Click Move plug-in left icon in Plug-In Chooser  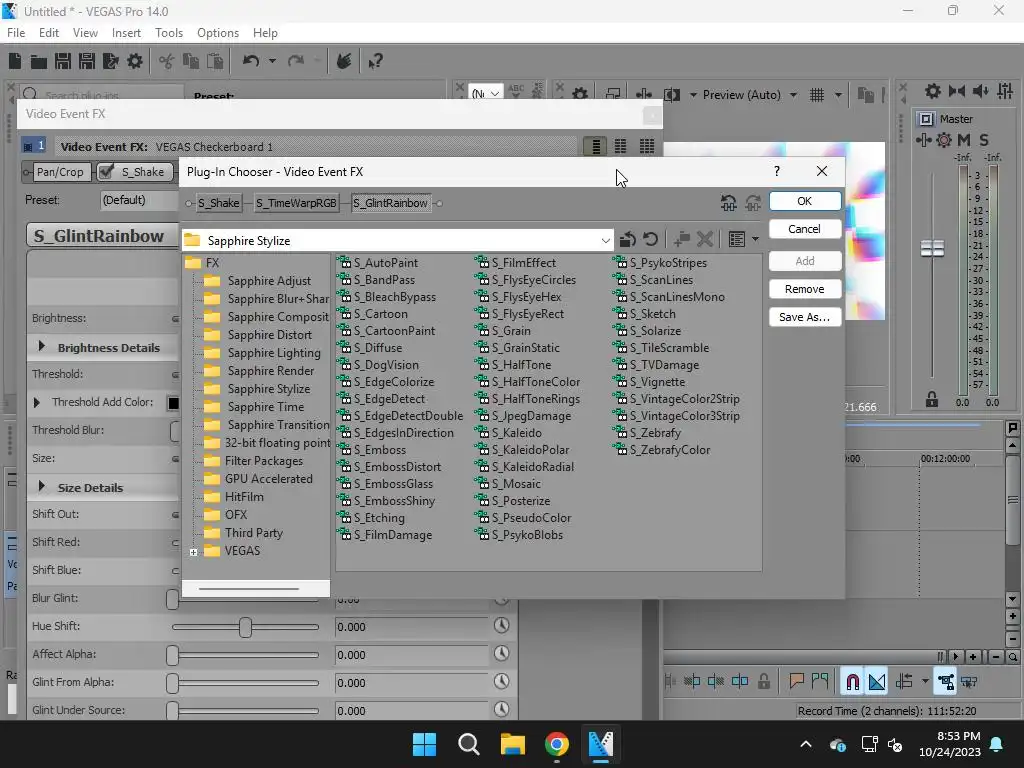(x=729, y=203)
